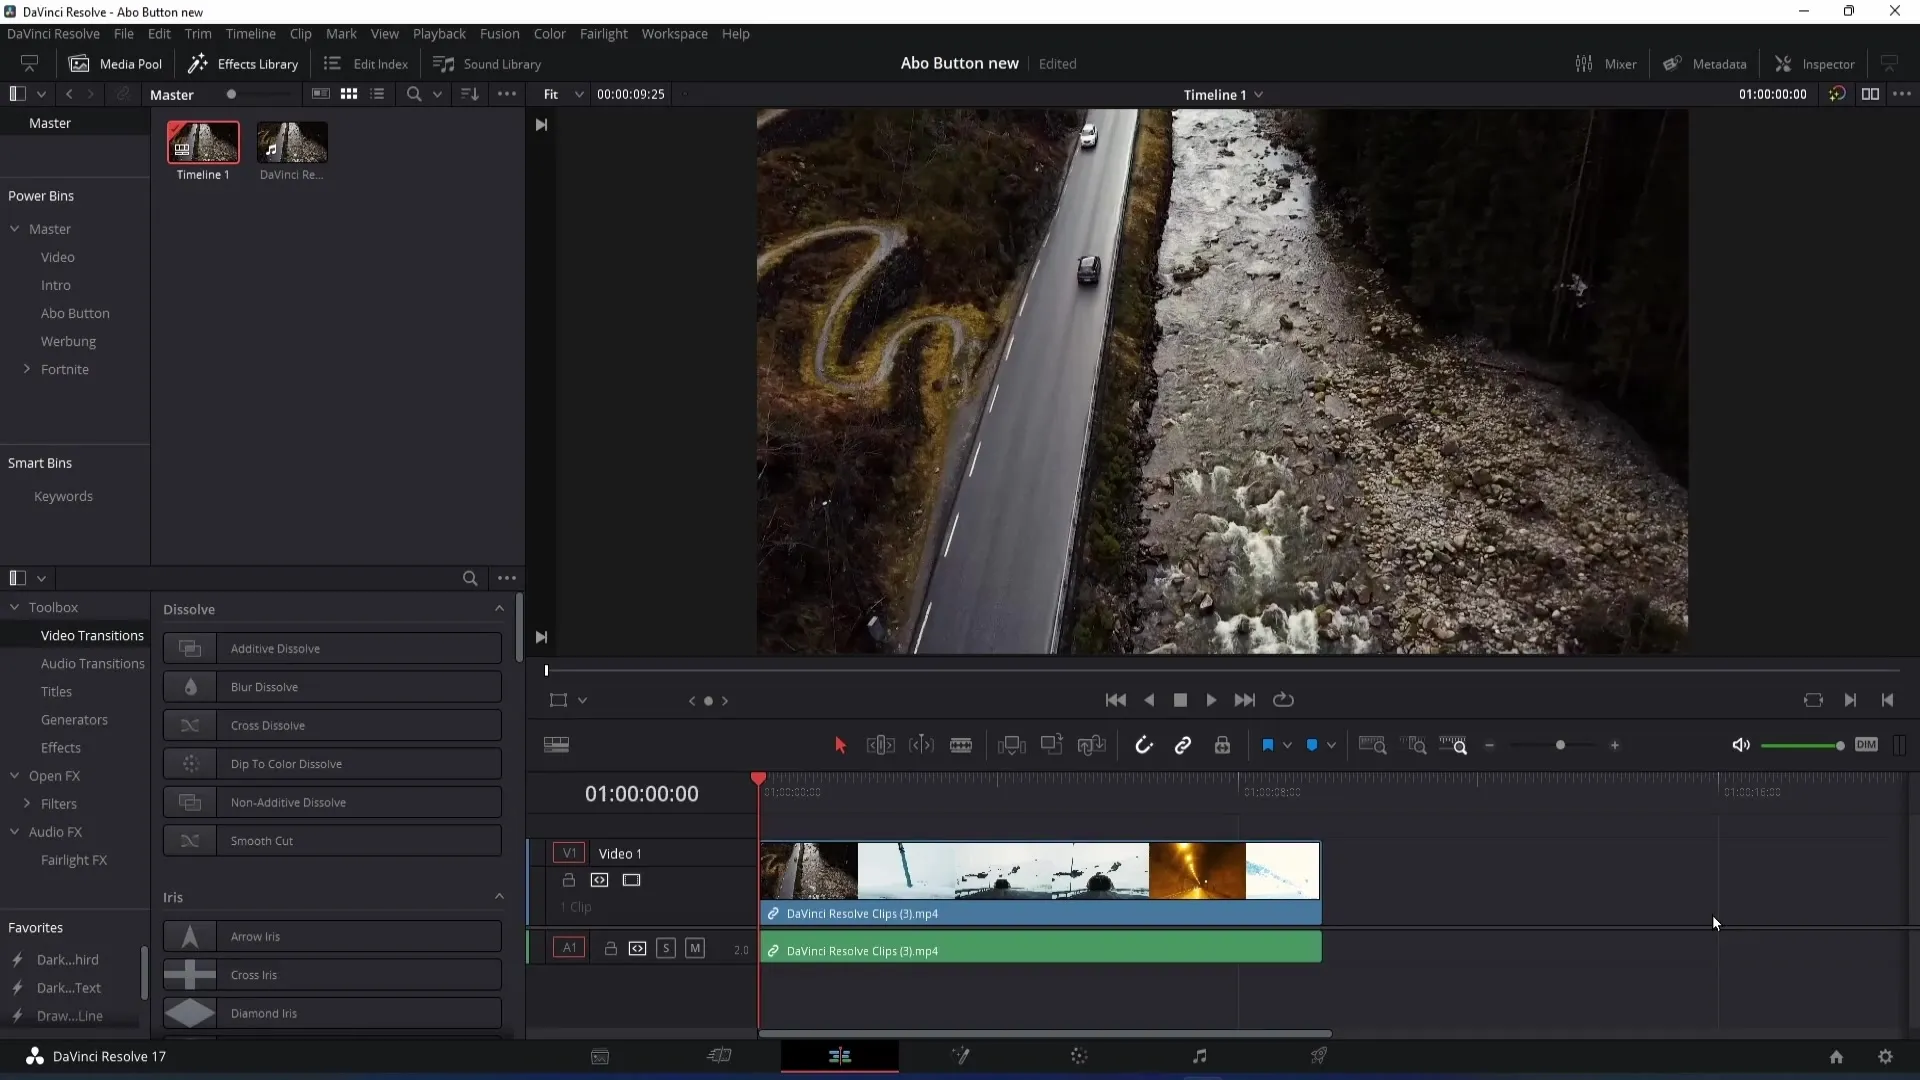The width and height of the screenshot is (1920, 1080).
Task: Click the Sound Library tab button
Action: coord(488,63)
